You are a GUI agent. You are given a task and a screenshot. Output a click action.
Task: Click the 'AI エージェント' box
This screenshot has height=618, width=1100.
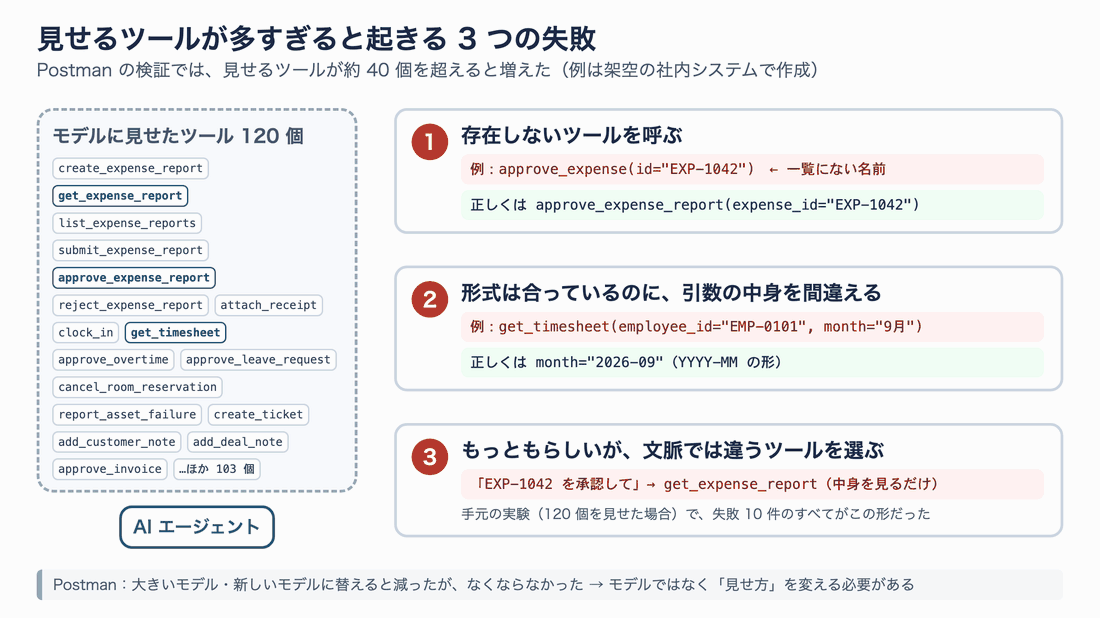[x=196, y=527]
